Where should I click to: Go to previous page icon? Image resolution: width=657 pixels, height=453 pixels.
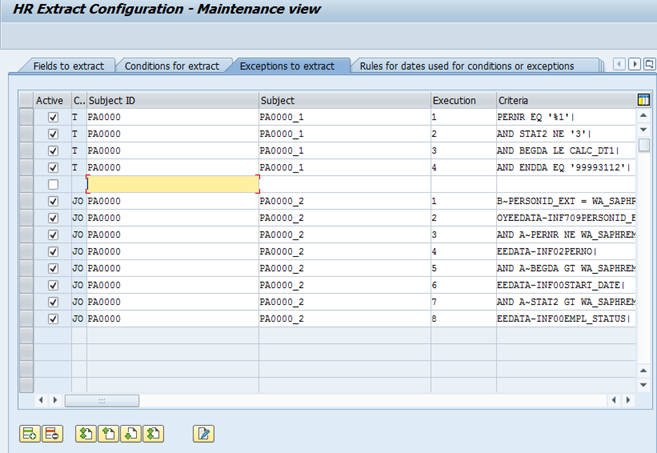coord(109,434)
